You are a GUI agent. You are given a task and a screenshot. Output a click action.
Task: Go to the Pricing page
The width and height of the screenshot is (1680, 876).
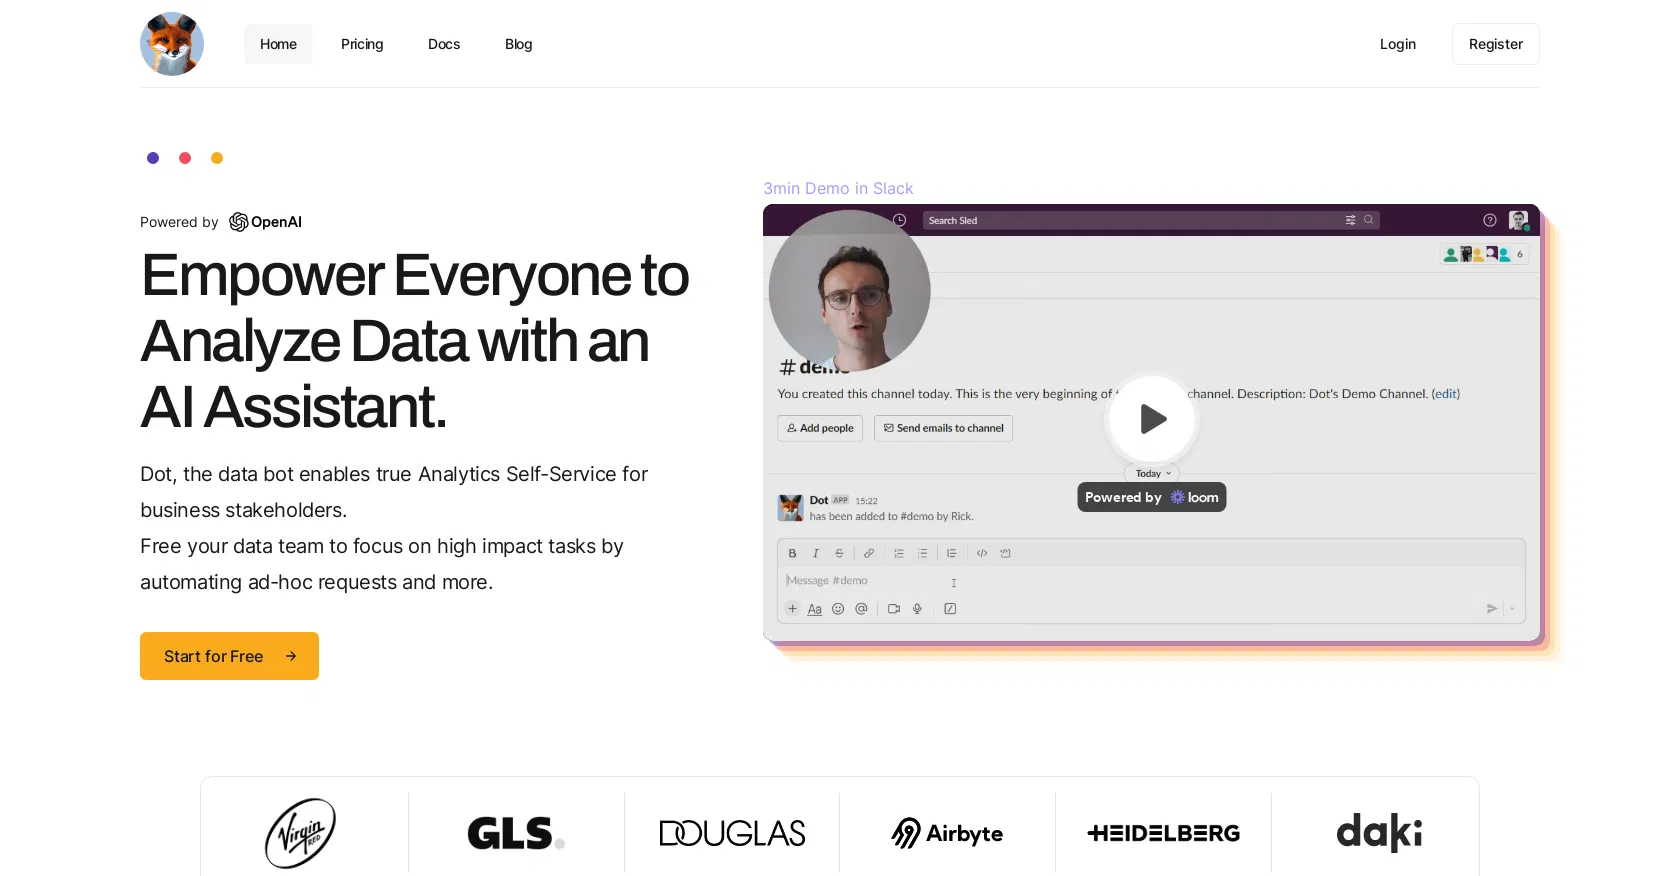[362, 44]
